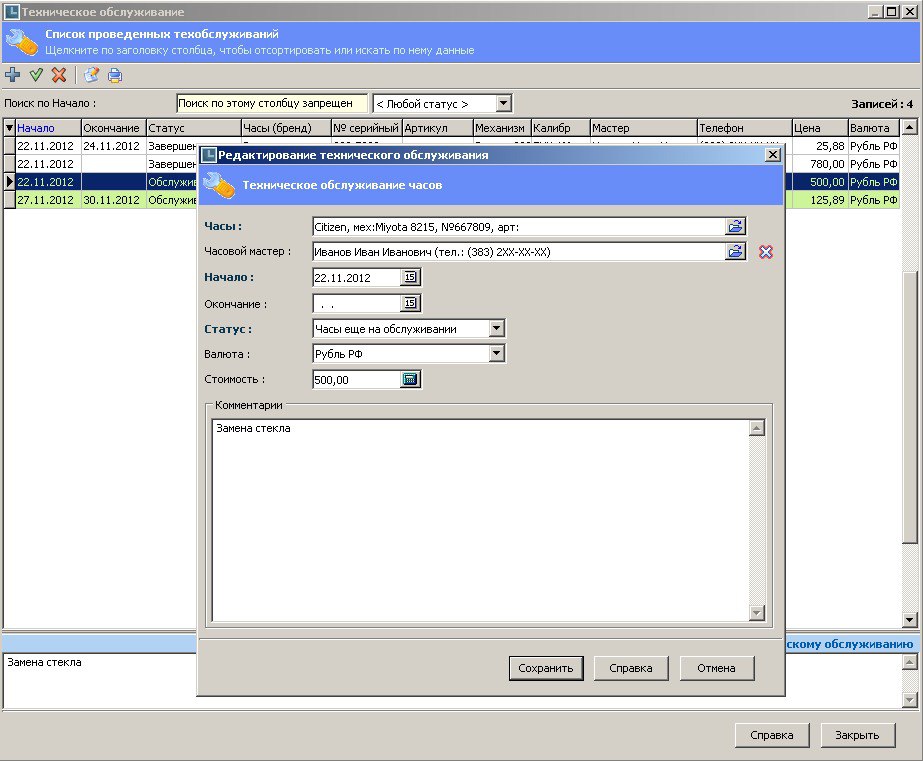923x761 pixels.
Task: Click the printer icon in toolbar
Action: (115, 75)
